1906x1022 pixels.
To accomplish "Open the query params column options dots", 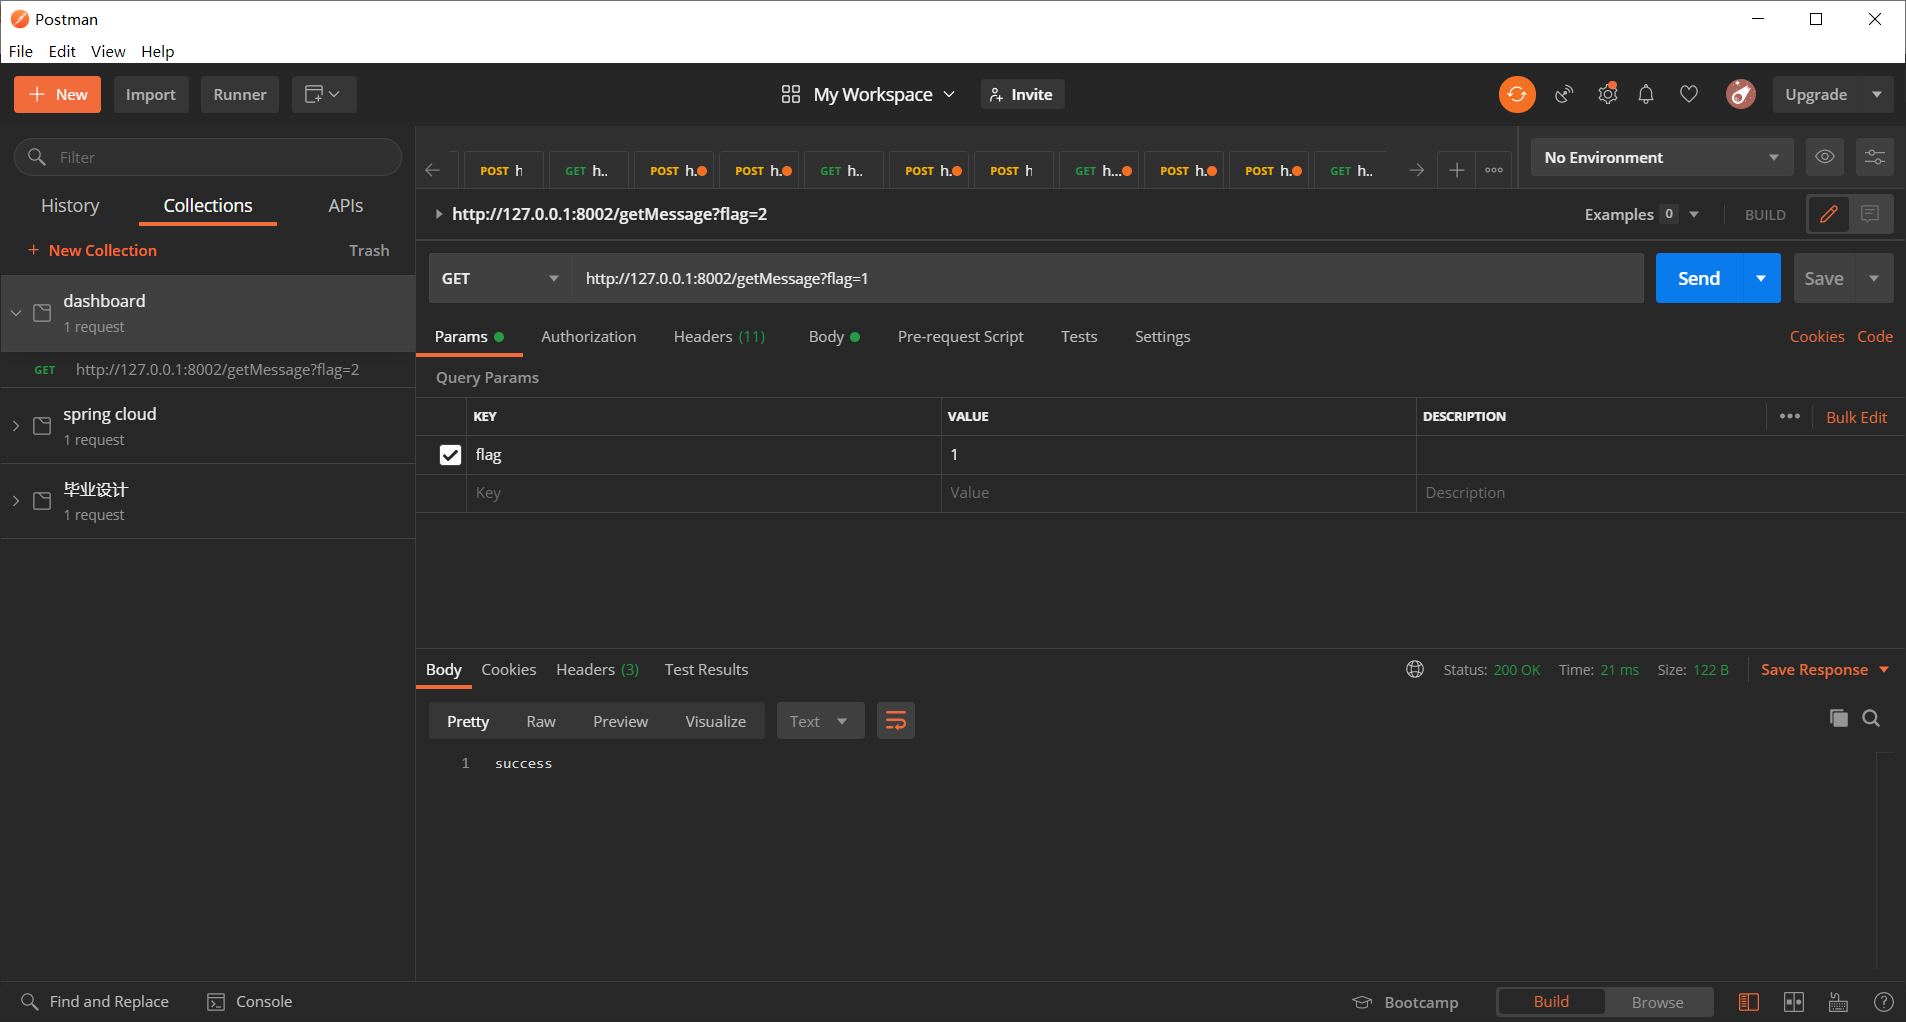I will point(1790,416).
